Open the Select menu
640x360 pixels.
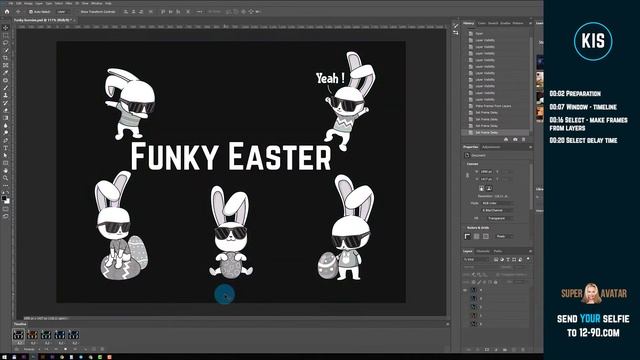(x=59, y=3)
